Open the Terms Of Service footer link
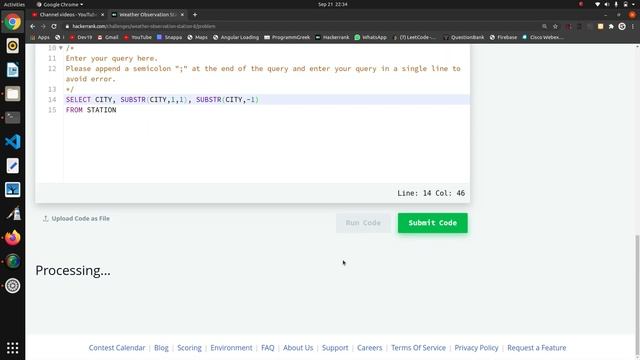The image size is (640, 360). point(418,348)
